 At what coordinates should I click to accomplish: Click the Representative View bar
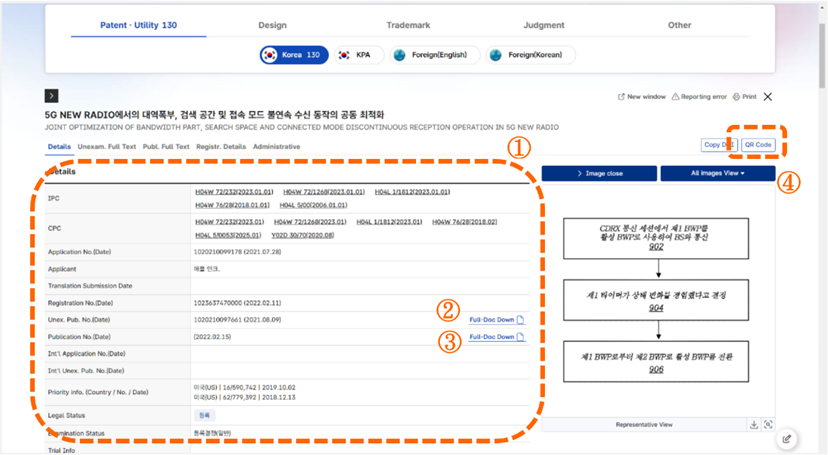pos(643,424)
